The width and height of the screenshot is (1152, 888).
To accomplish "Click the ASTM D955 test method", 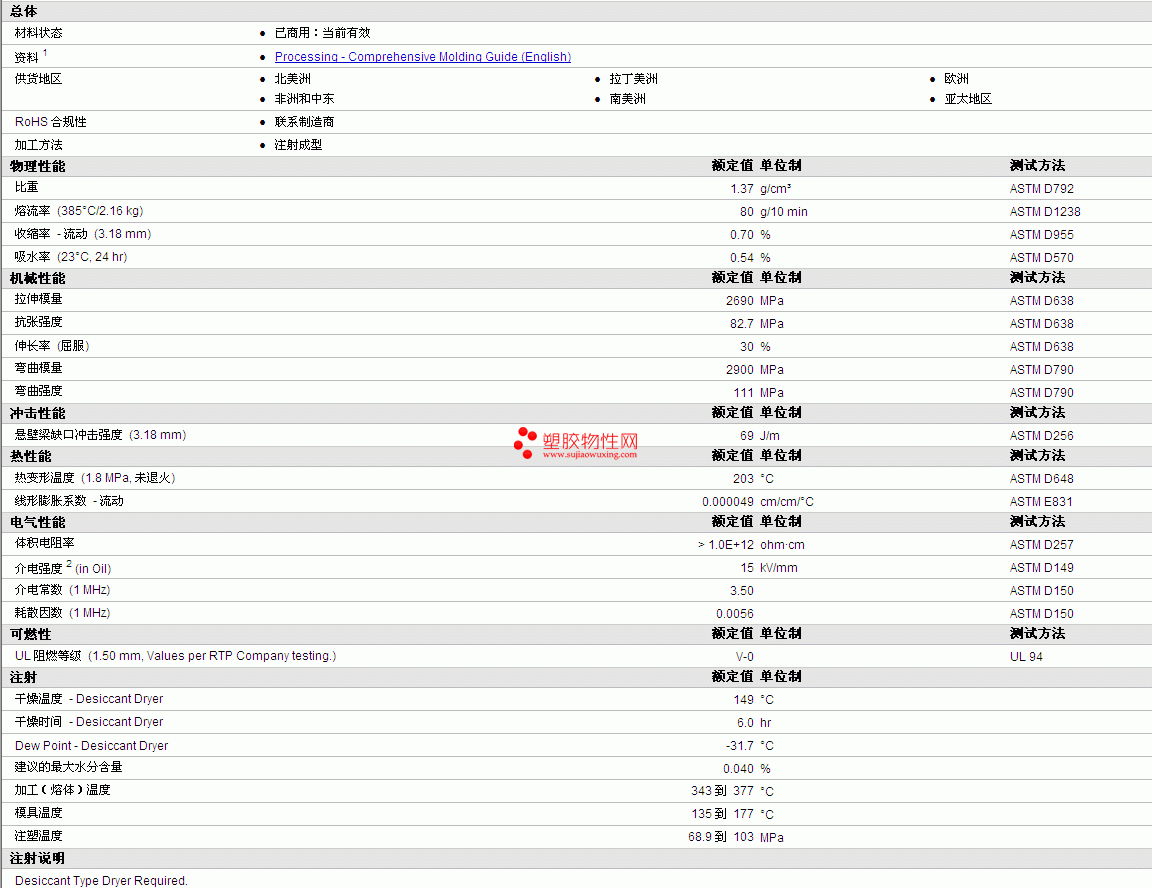I will point(1041,235).
